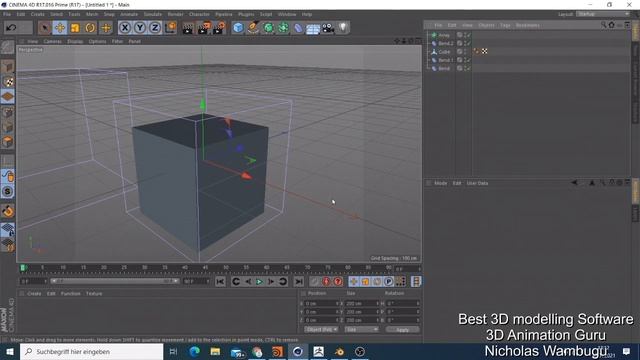Click the Locked Workplane icon
640x360 pixels.
[8, 230]
